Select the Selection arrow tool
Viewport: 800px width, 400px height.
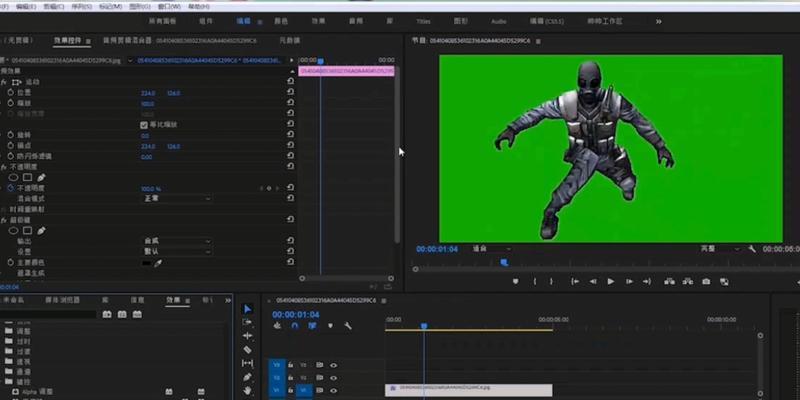(x=247, y=309)
